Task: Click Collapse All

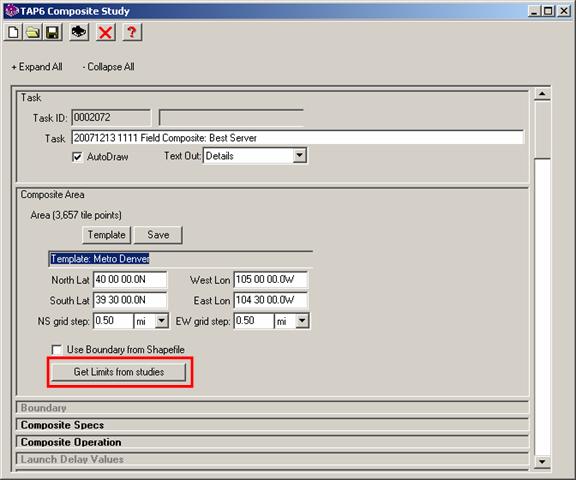Action: pyautogui.click(x=108, y=67)
